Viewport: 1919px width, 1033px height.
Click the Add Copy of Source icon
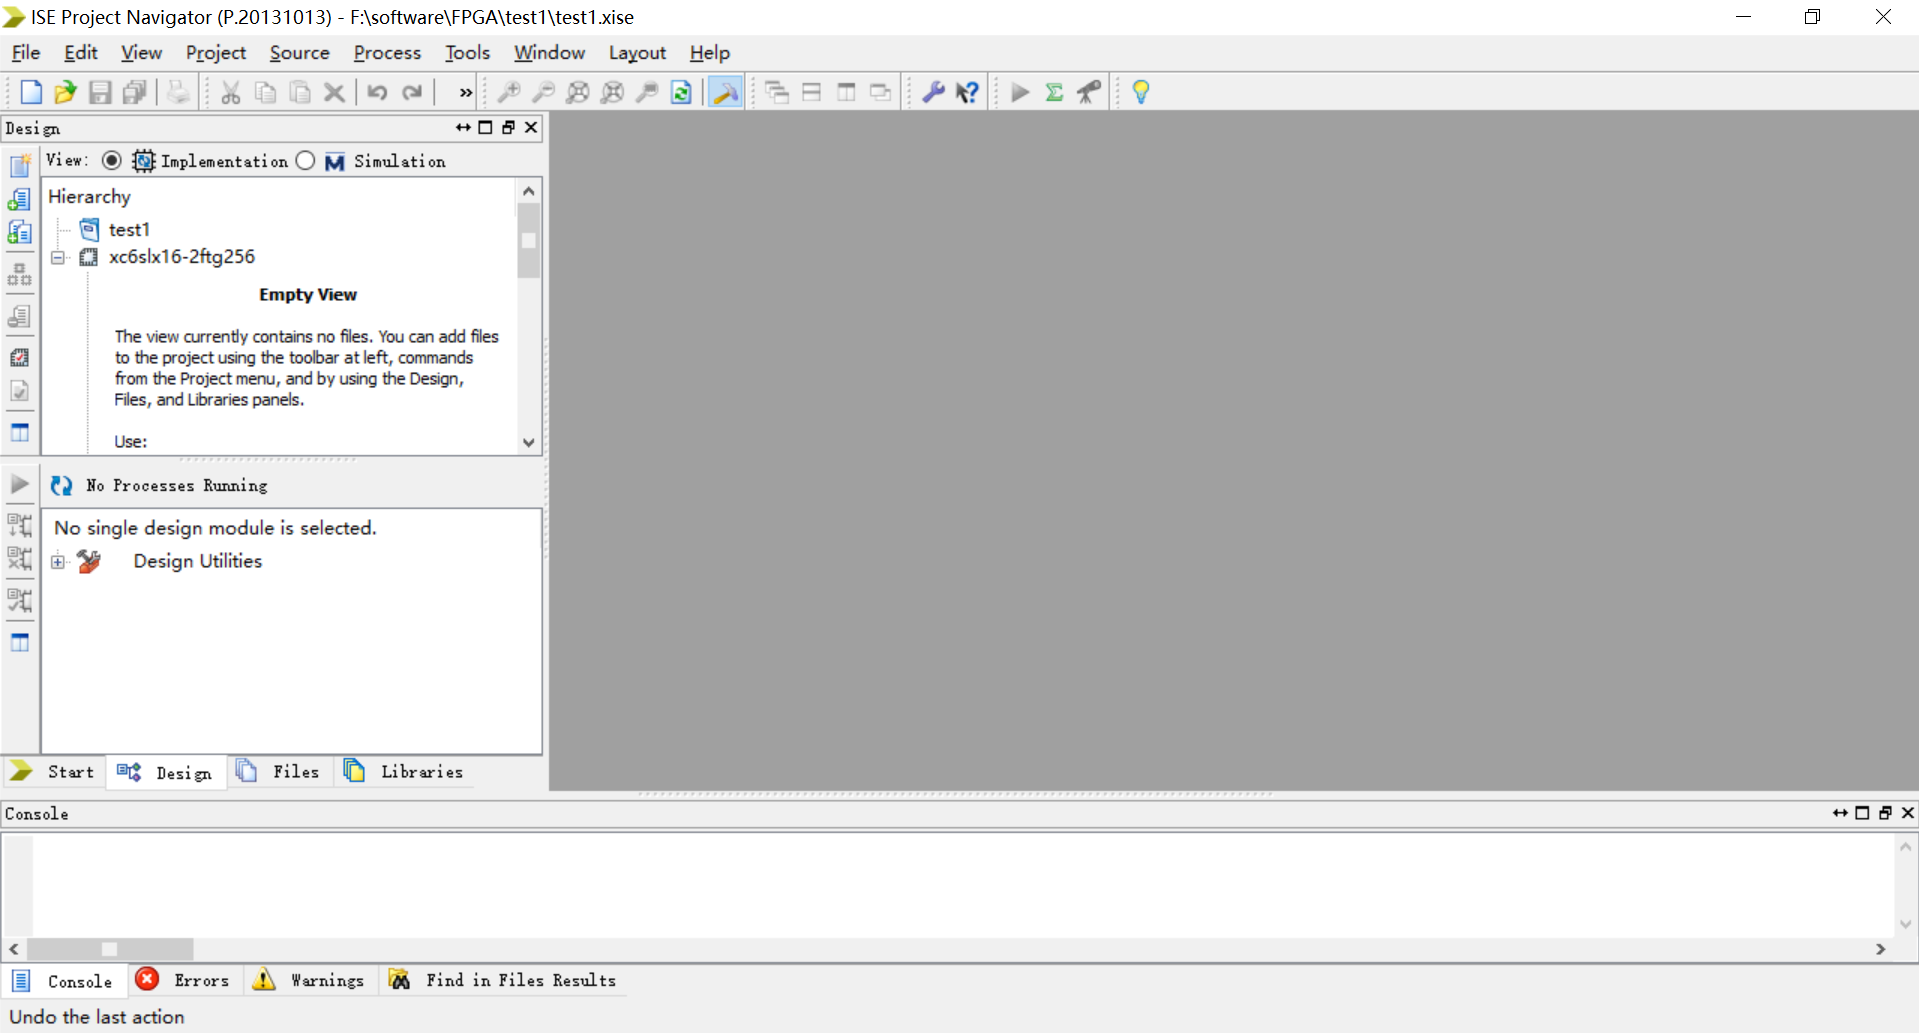pyautogui.click(x=19, y=231)
